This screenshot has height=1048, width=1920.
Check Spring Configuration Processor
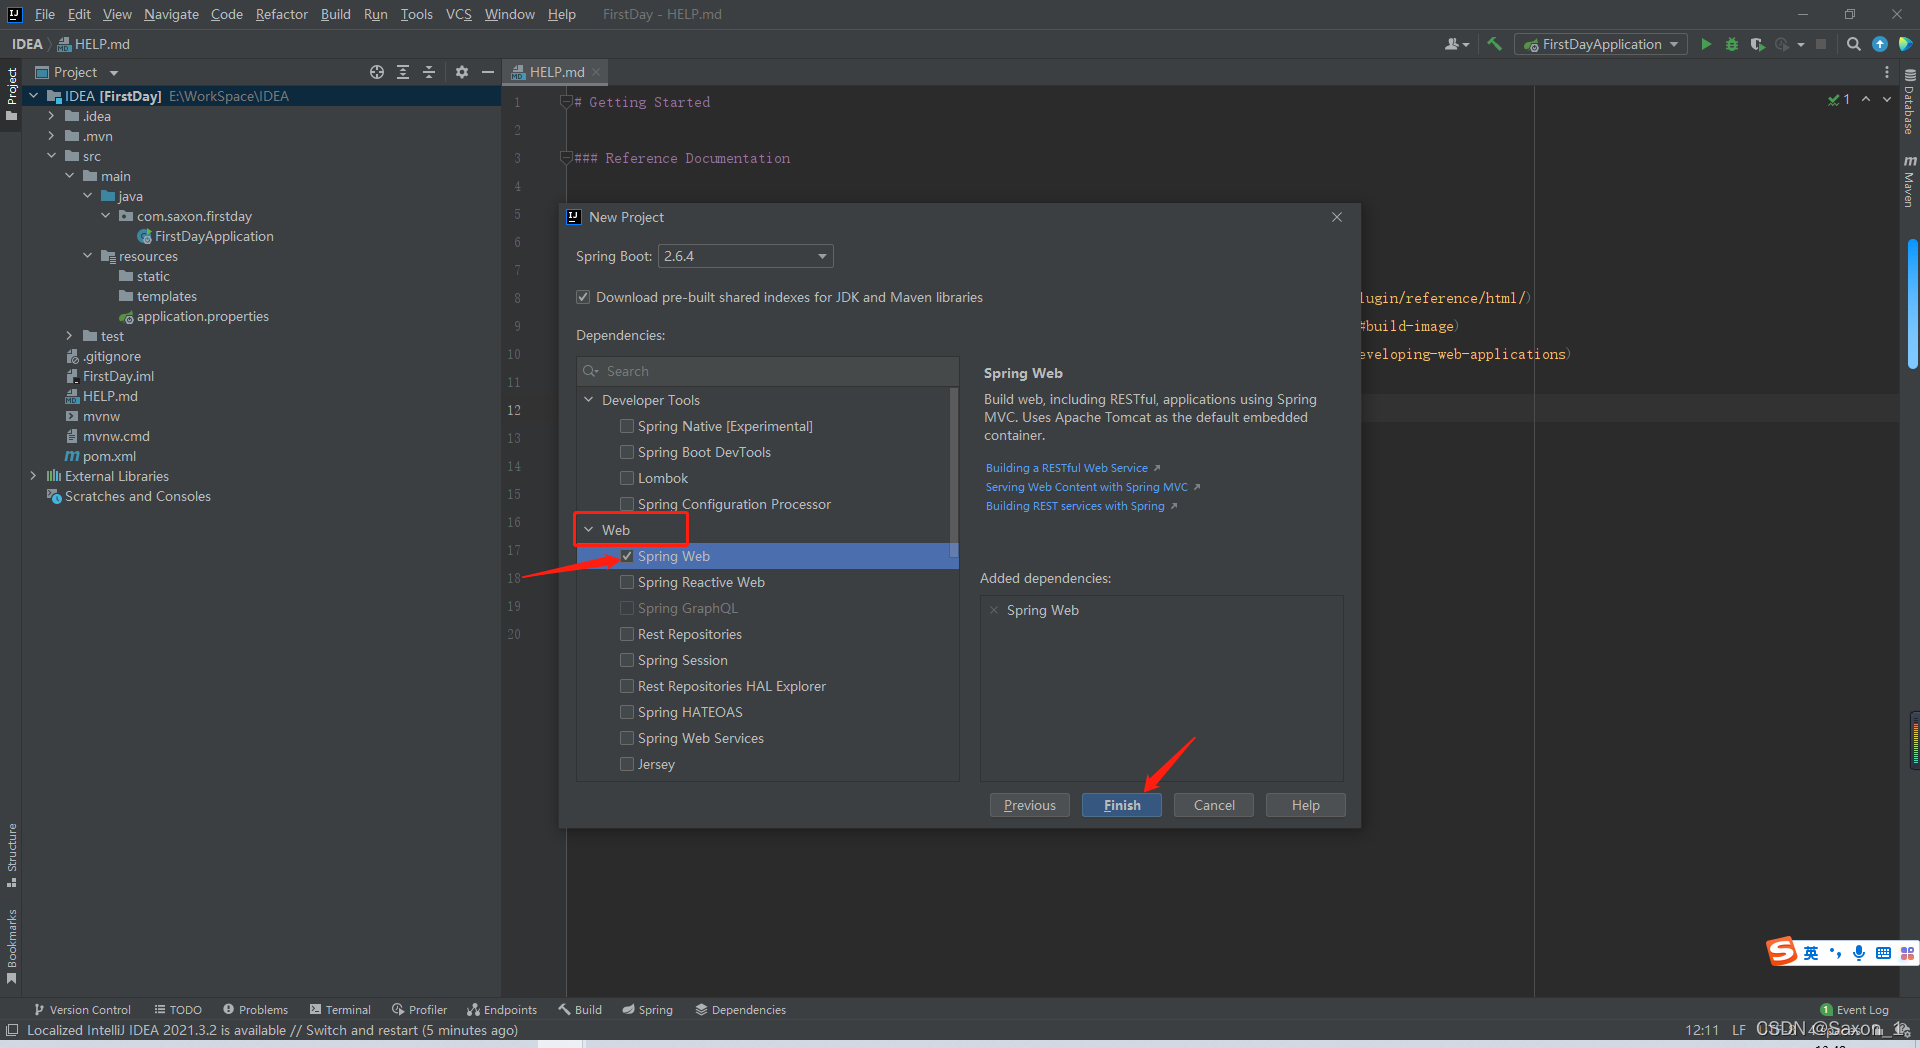pos(627,504)
